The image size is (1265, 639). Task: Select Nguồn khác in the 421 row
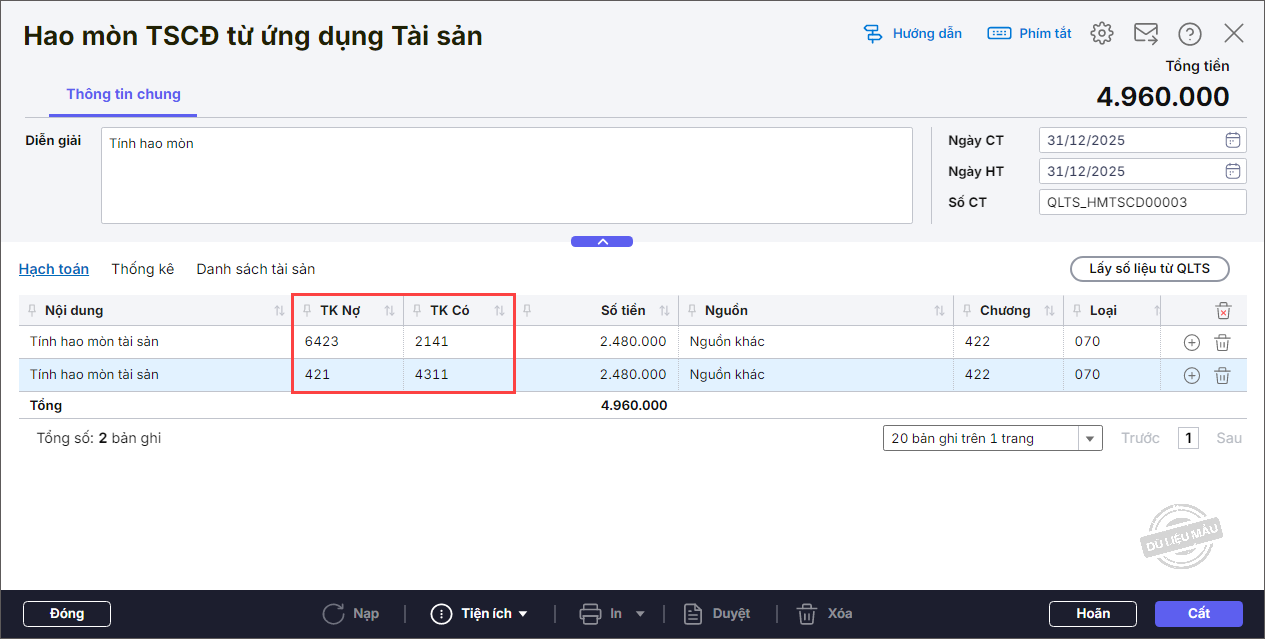(x=815, y=375)
